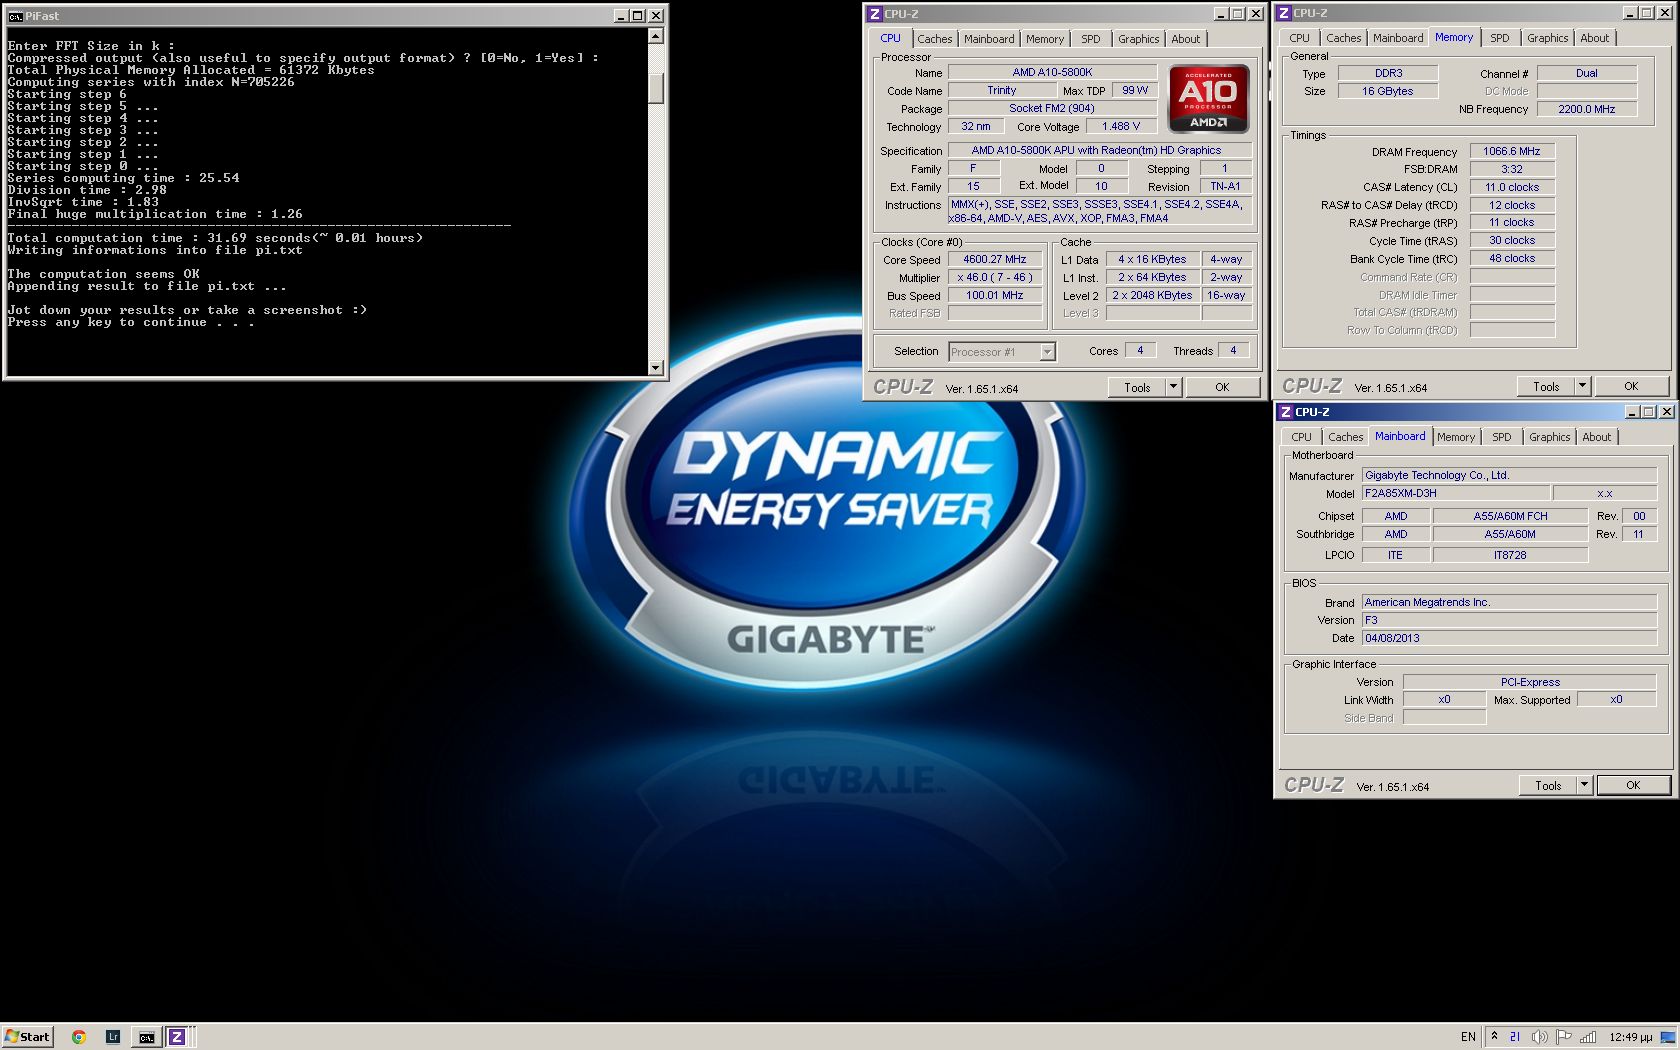Click the mainboard Model value F2A85XM-D3H

(1456, 493)
